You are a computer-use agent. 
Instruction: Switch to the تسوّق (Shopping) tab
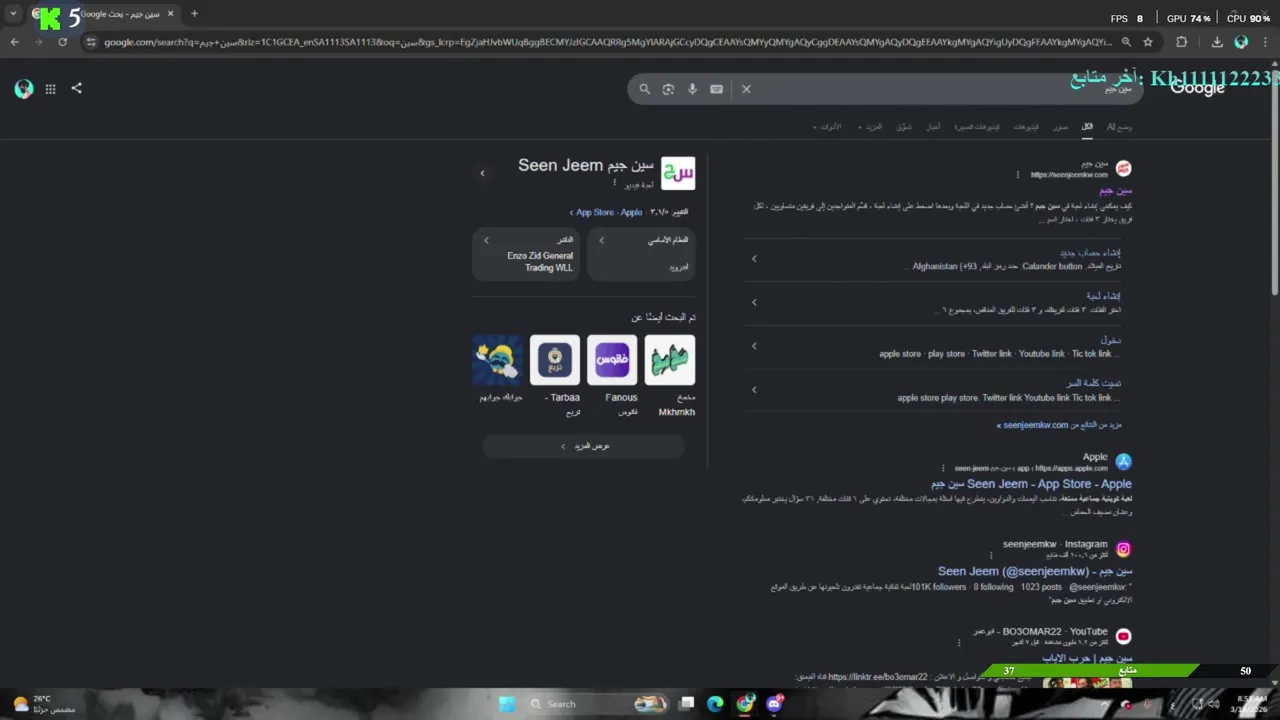click(904, 127)
